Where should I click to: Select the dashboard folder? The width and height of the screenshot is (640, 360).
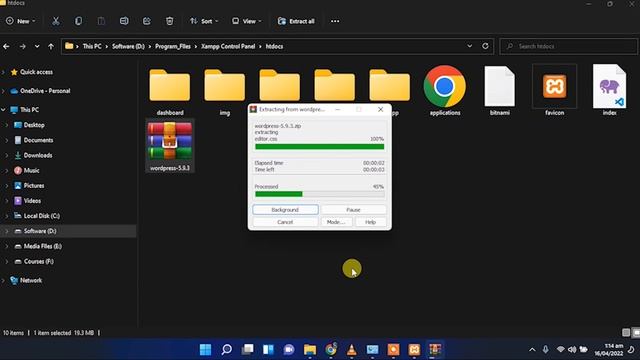point(170,92)
